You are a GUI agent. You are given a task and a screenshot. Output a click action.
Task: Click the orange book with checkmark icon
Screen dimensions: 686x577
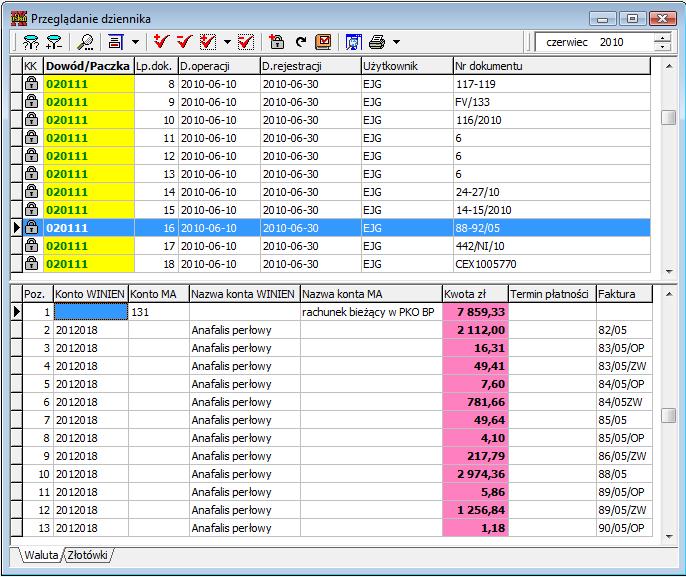point(323,42)
